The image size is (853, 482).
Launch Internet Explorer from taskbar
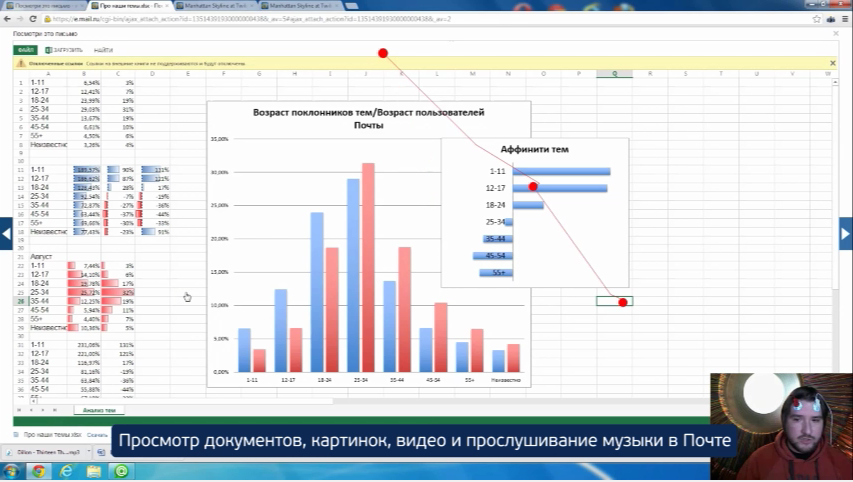coord(66,471)
